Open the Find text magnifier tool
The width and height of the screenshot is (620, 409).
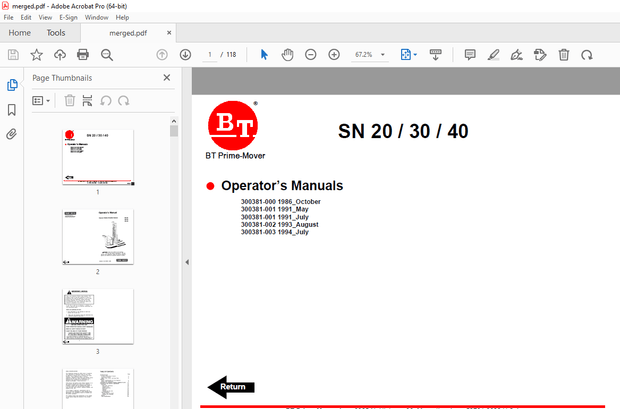tap(107, 55)
